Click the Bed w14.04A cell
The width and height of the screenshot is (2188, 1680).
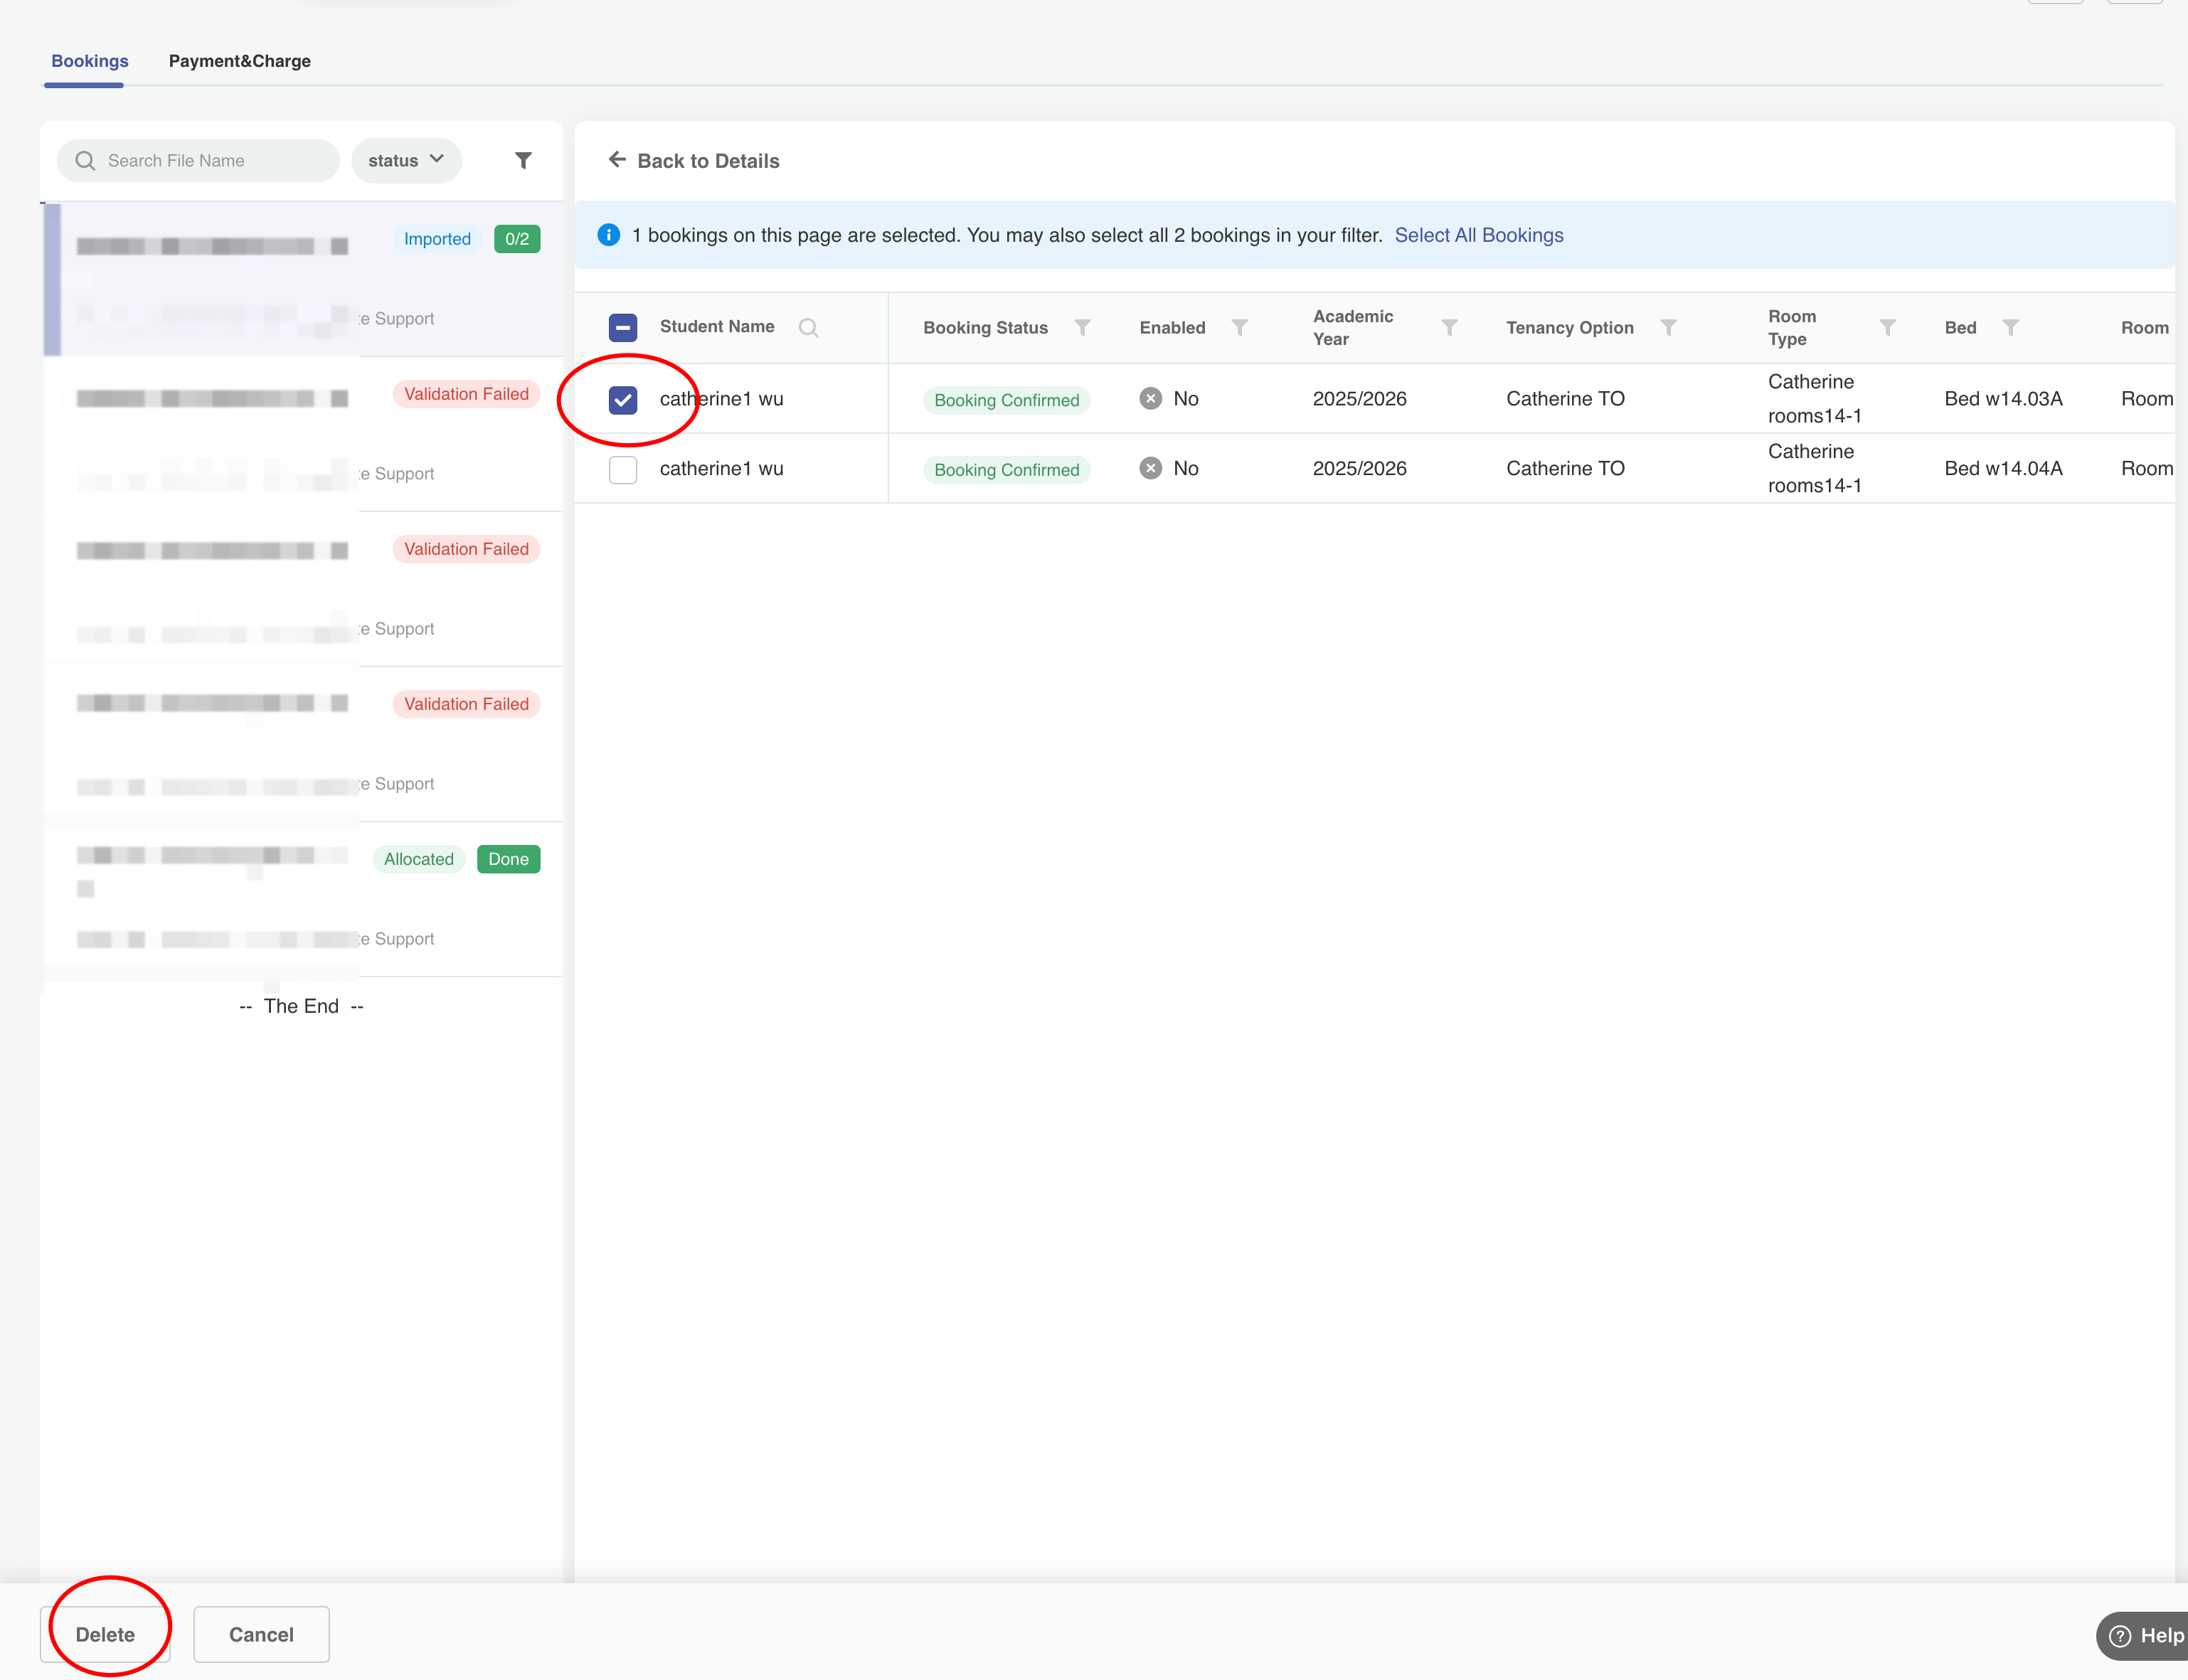tap(2003, 468)
